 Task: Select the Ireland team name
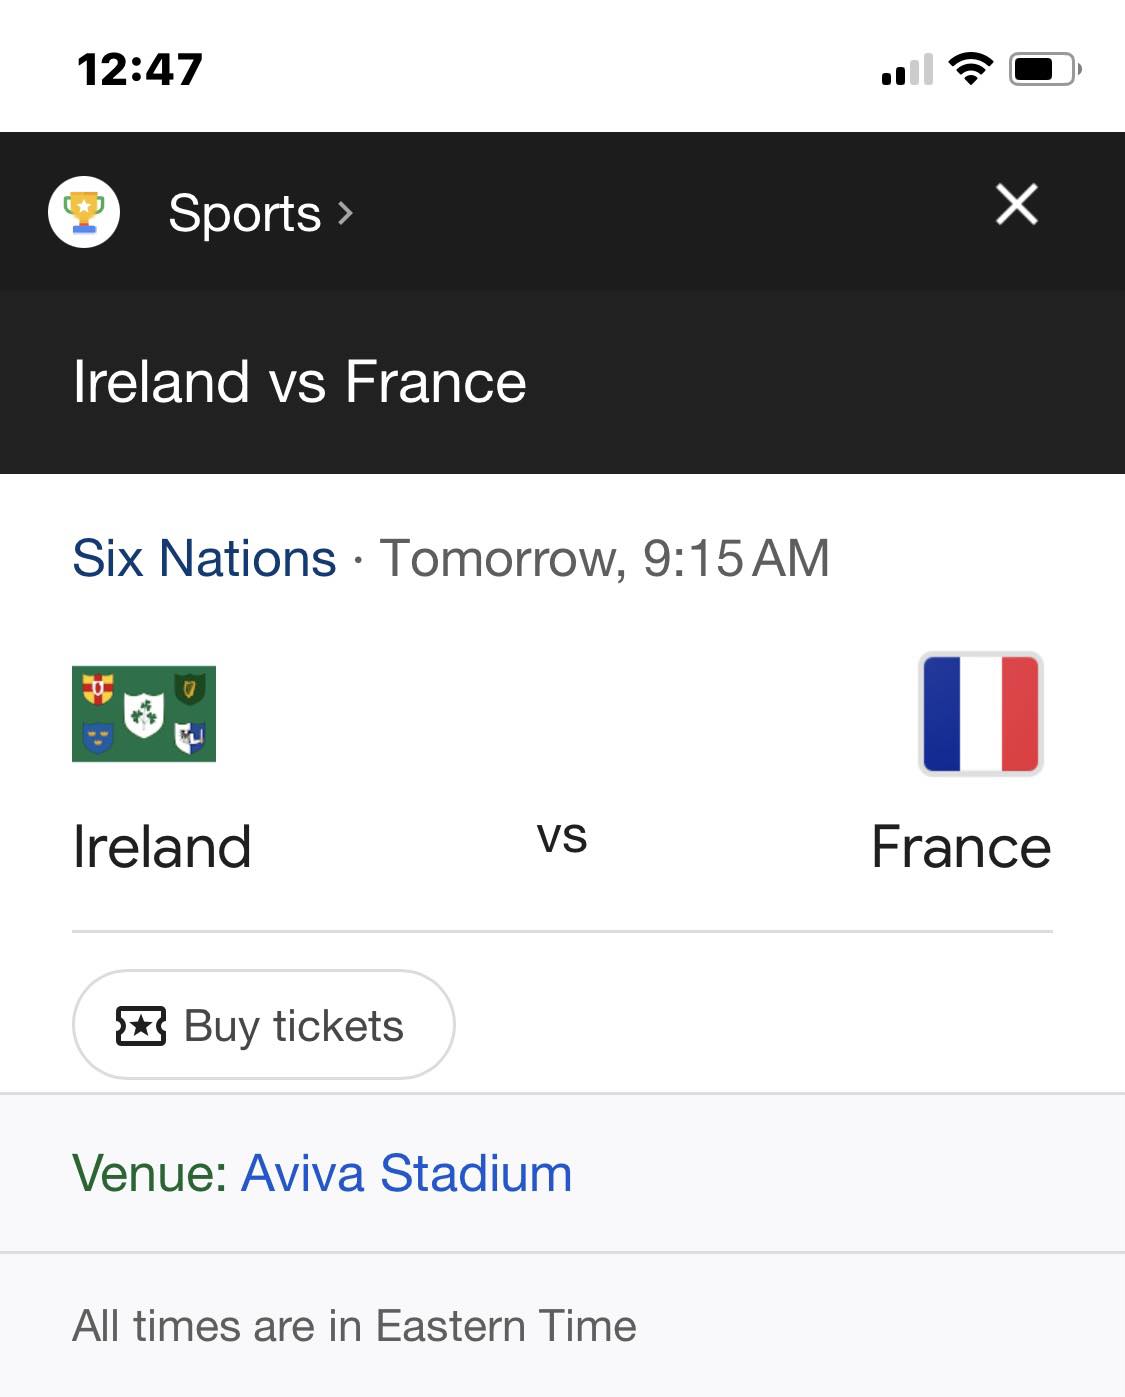[162, 847]
